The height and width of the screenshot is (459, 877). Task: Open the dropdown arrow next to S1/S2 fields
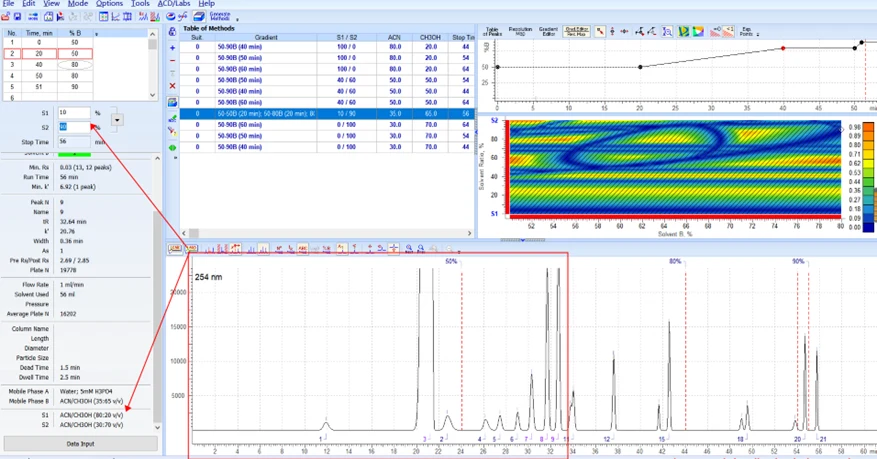click(117, 120)
